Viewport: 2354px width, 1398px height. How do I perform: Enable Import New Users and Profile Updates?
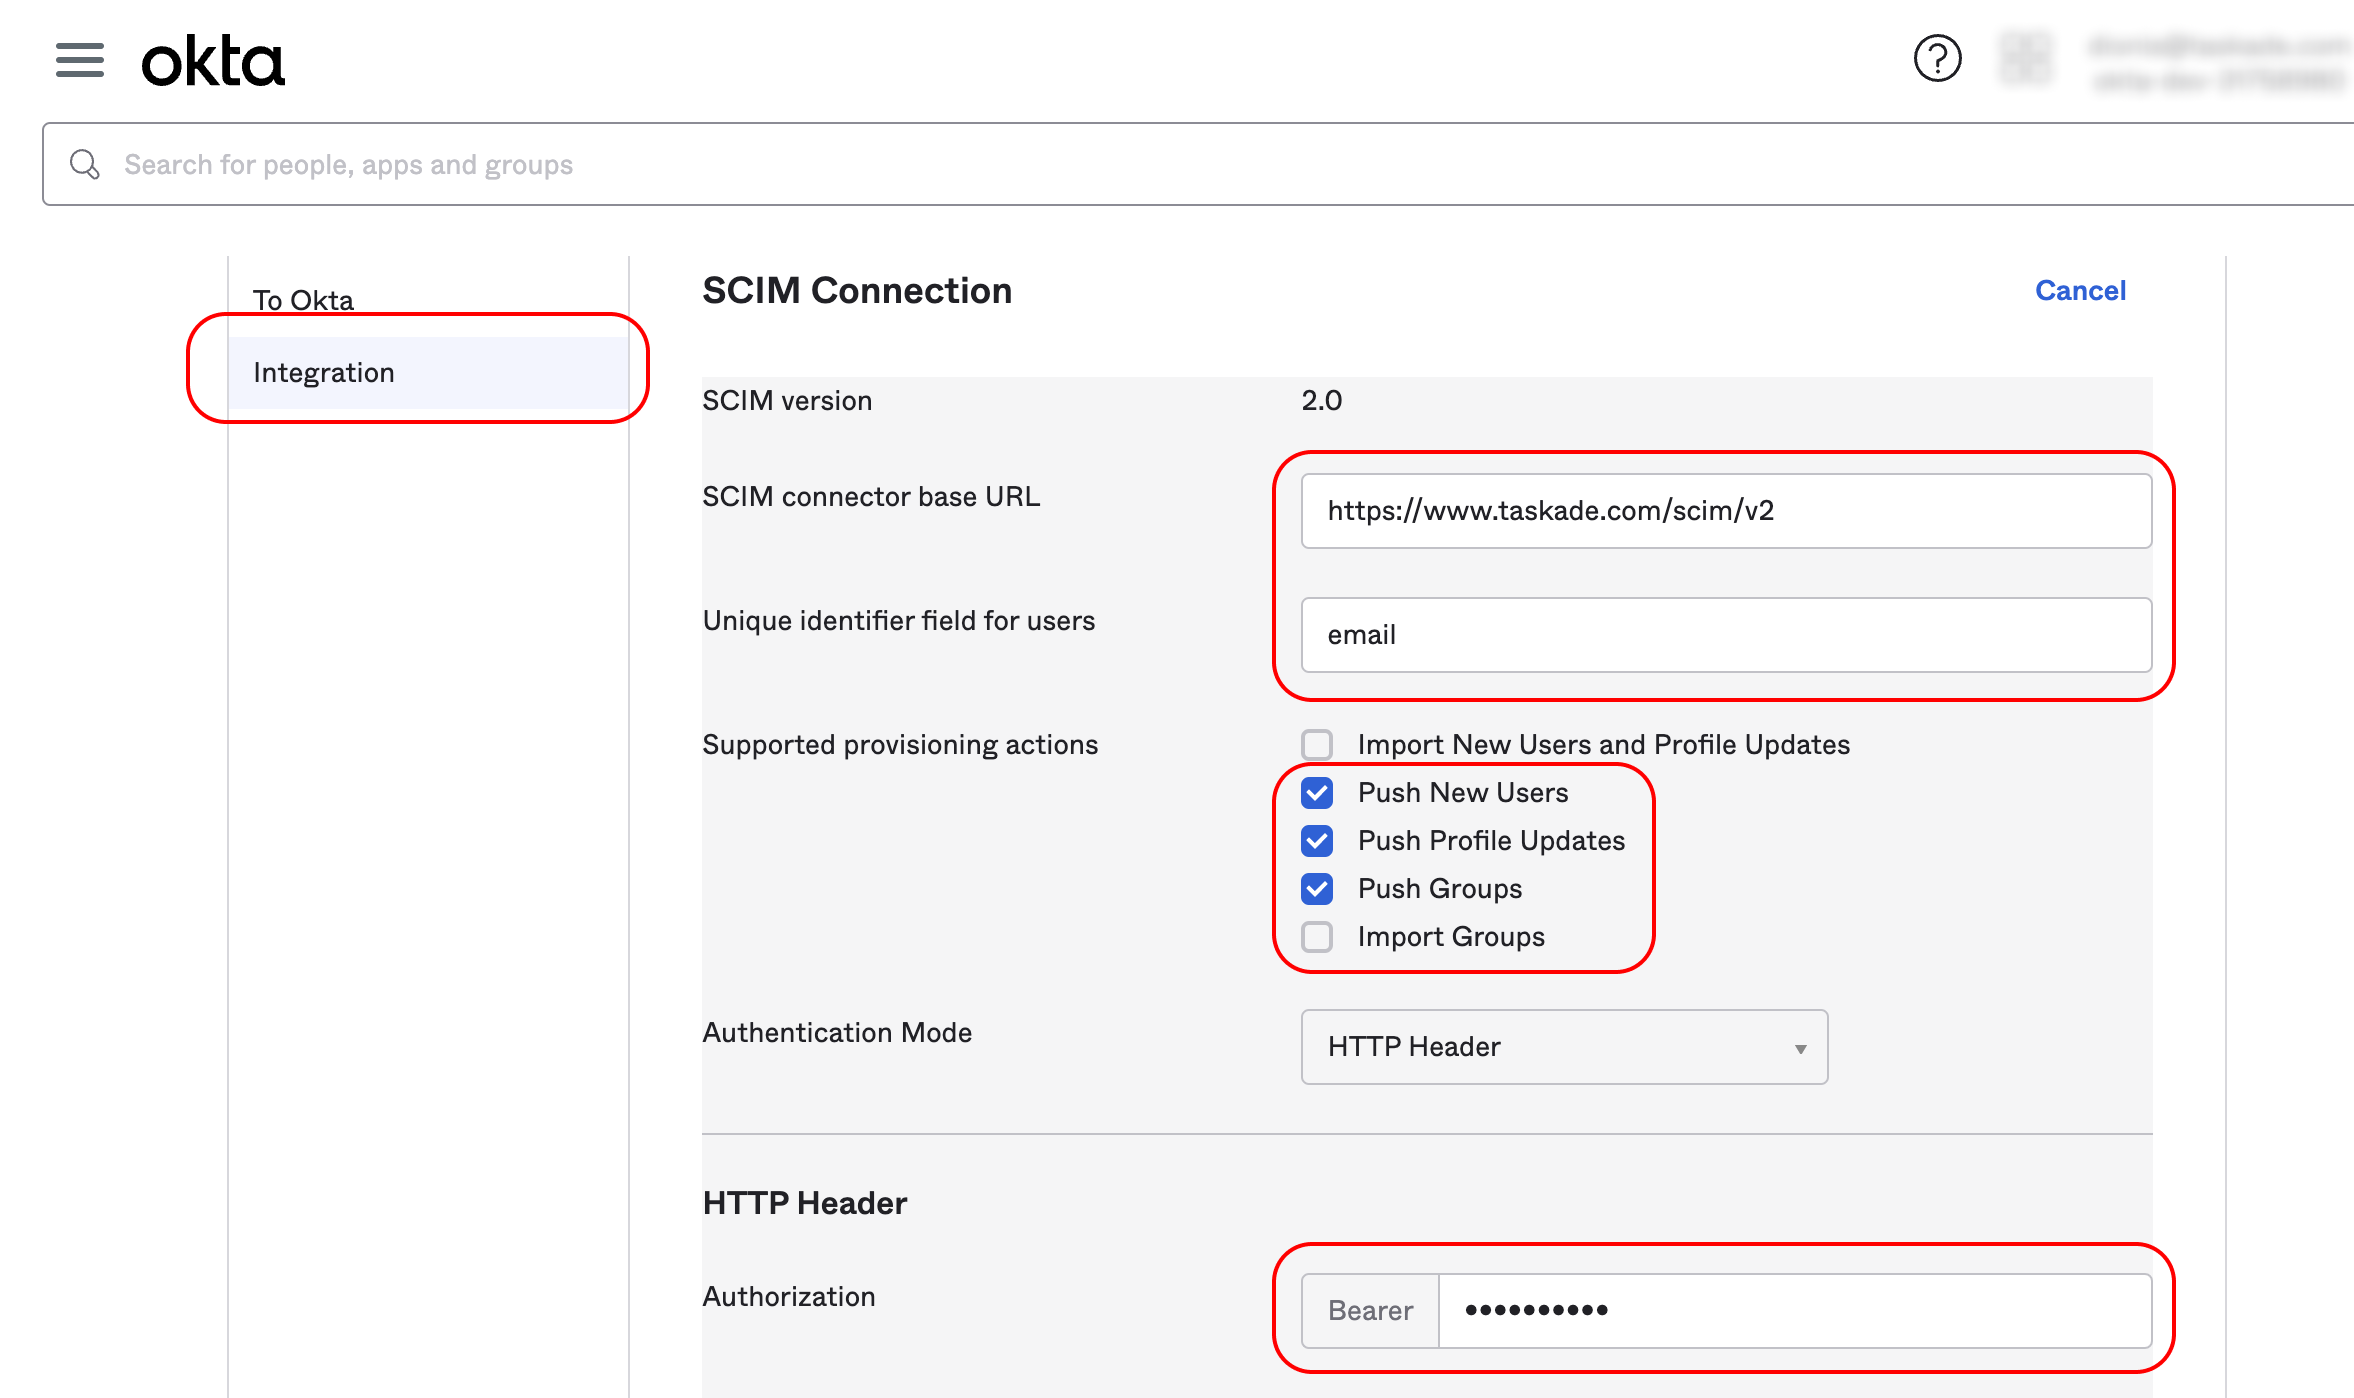tap(1317, 744)
